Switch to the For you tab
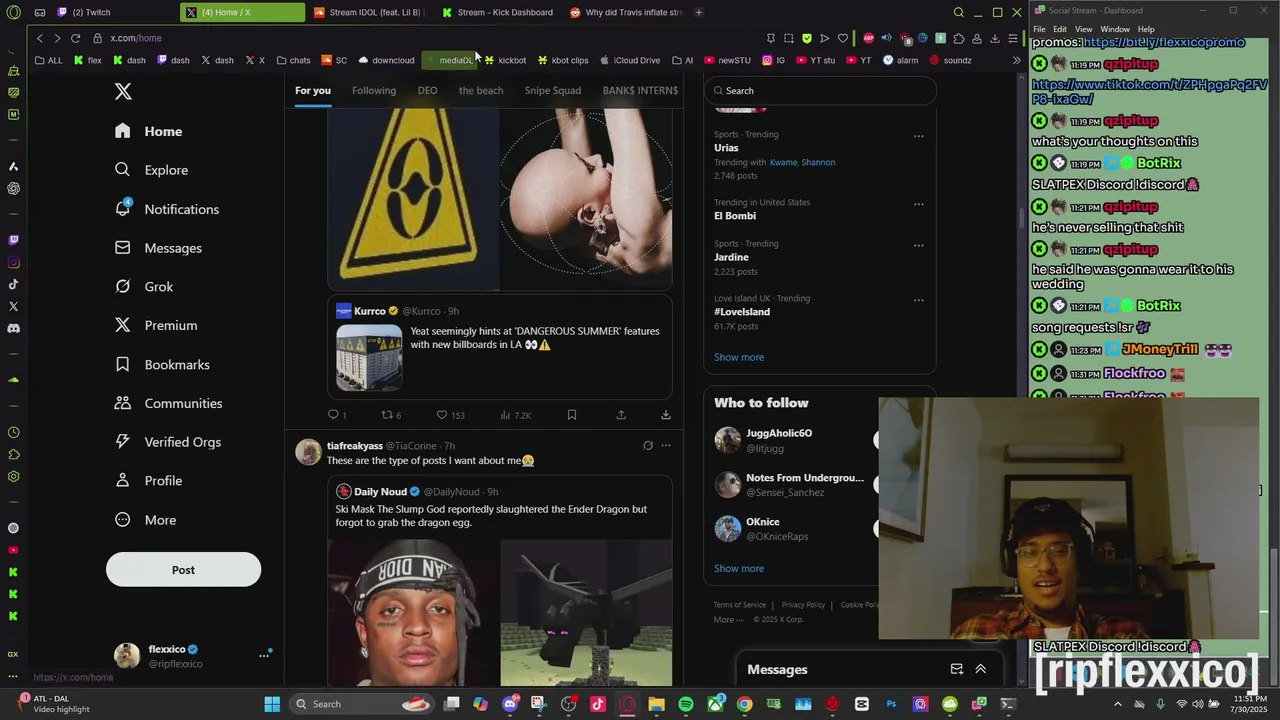 click(313, 90)
